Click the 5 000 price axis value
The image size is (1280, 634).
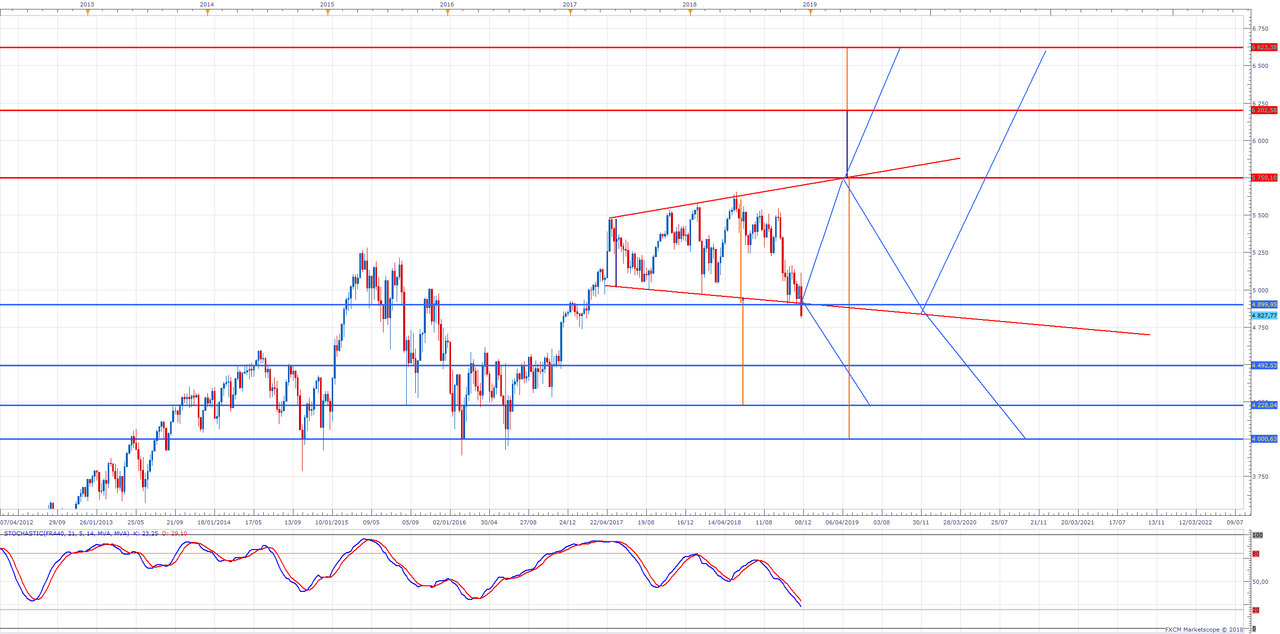click(1261, 290)
